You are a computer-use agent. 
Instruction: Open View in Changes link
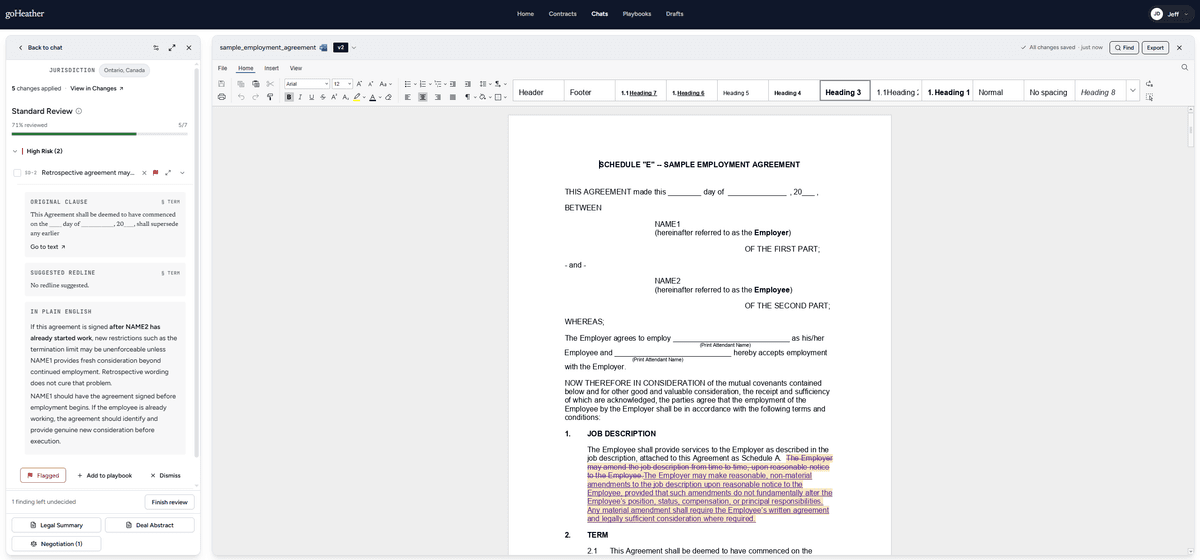click(97, 88)
